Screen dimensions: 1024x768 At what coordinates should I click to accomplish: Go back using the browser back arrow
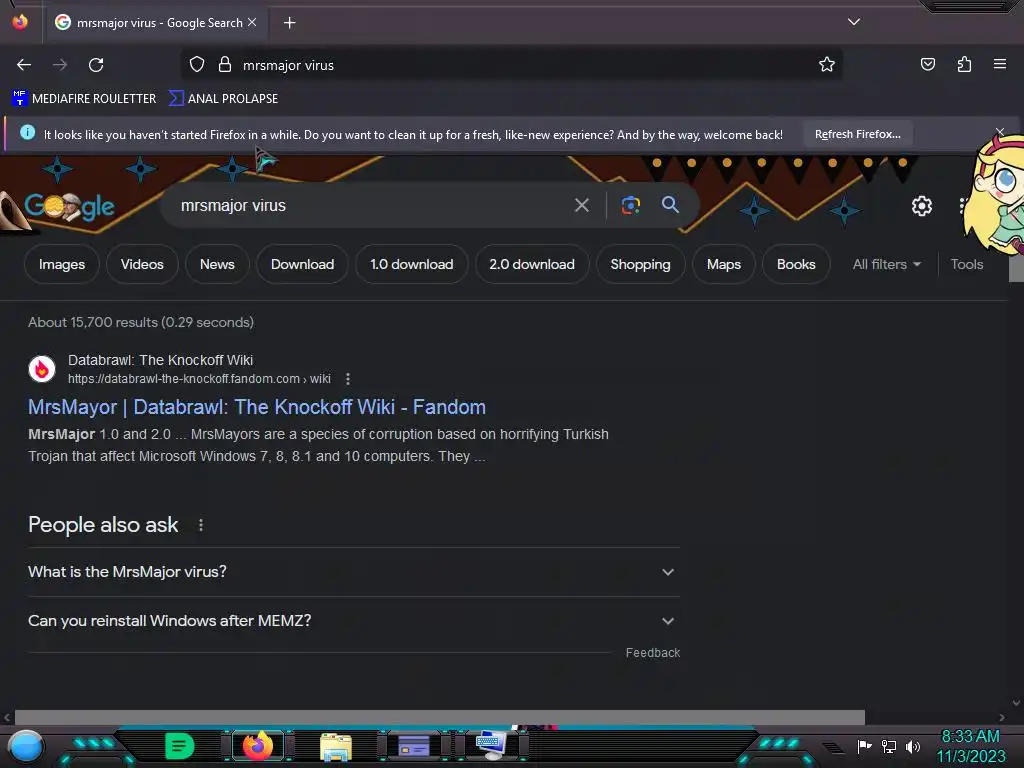[24, 65]
